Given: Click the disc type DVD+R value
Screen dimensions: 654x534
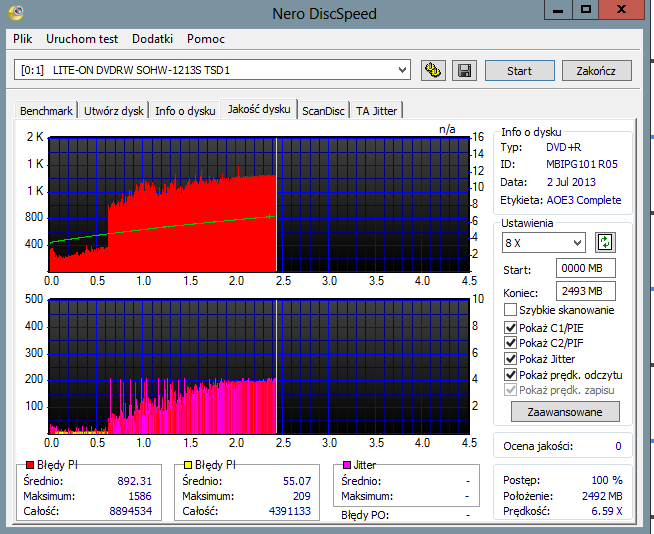Looking at the screenshot, I should click(x=563, y=147).
